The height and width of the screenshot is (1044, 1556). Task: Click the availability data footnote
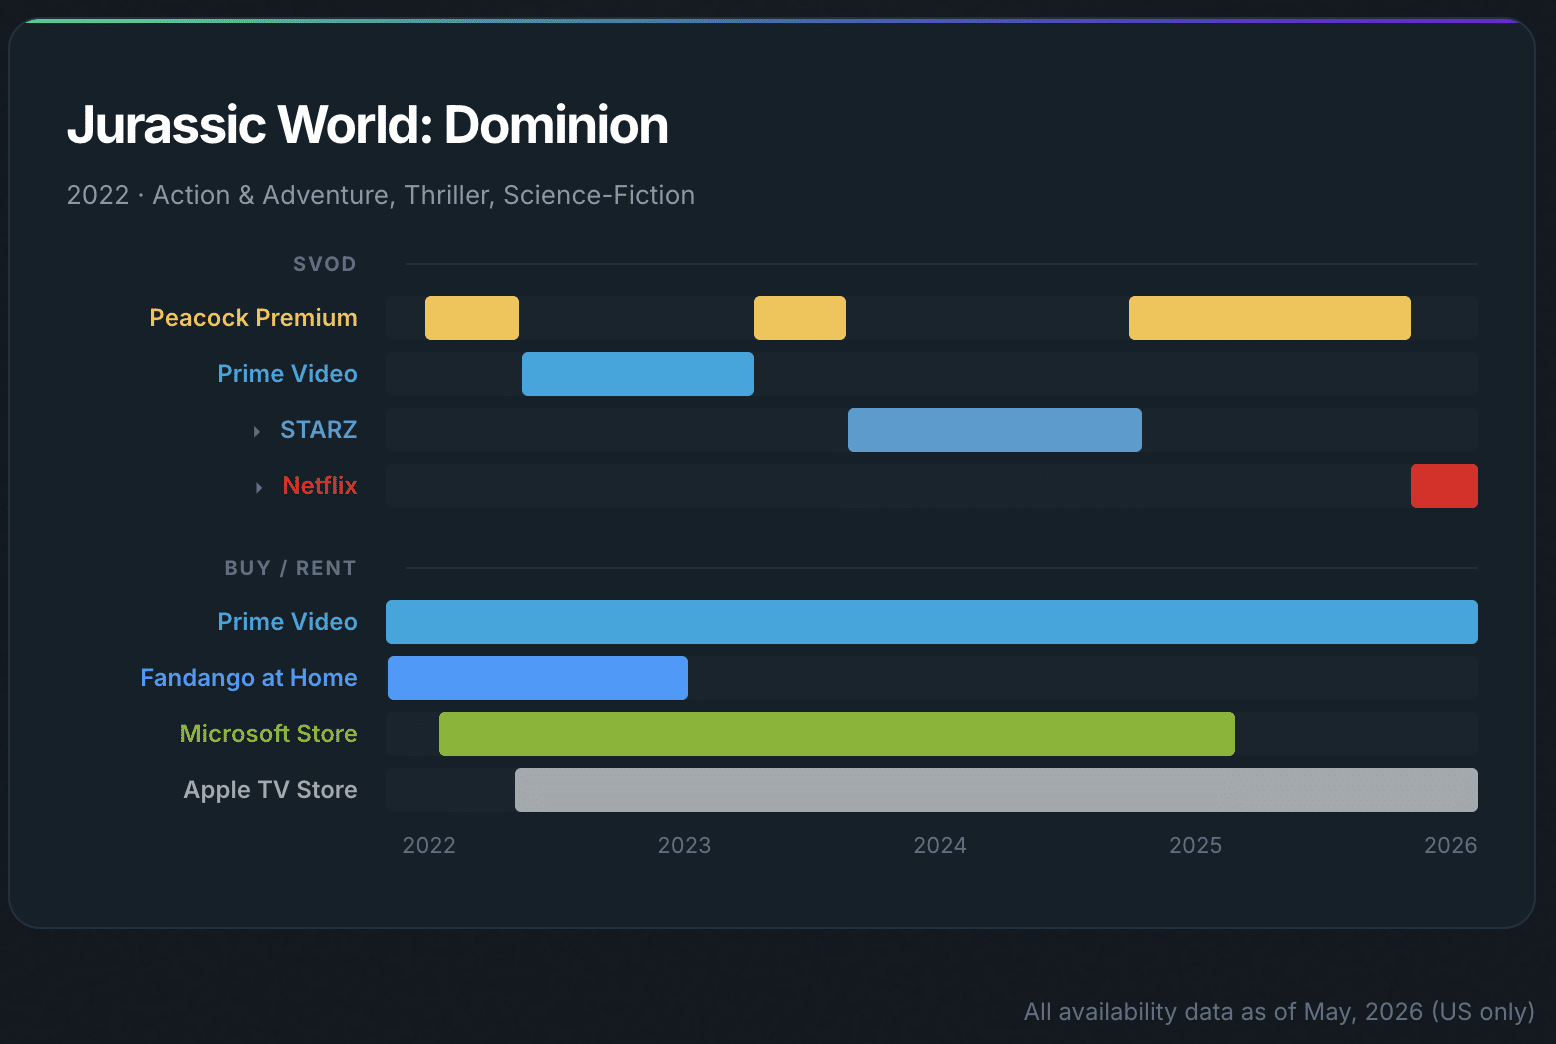(1279, 1012)
